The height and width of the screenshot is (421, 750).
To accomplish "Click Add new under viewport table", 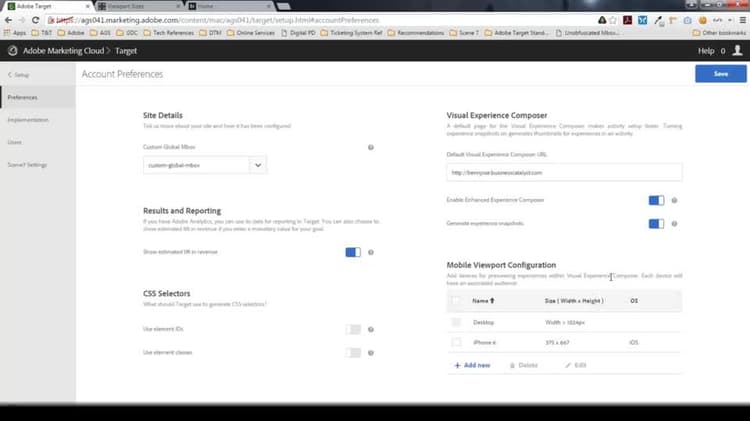I will (472, 365).
